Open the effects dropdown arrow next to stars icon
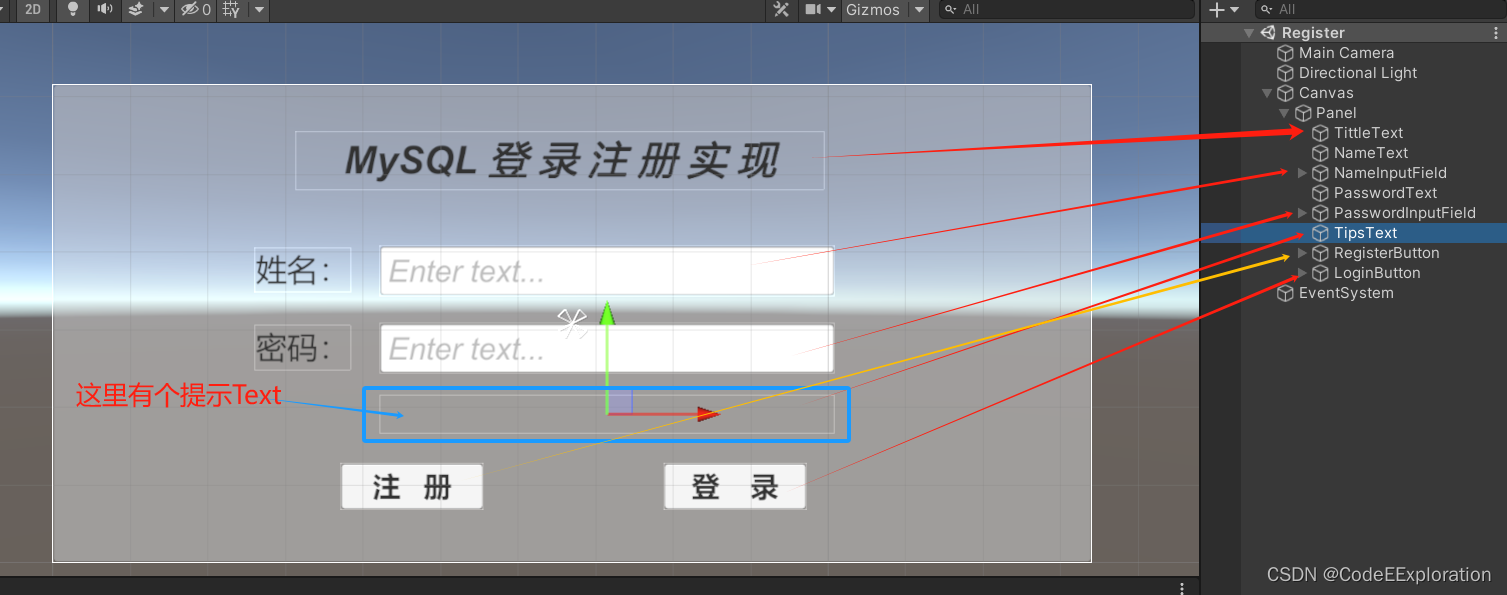 pyautogui.click(x=163, y=10)
